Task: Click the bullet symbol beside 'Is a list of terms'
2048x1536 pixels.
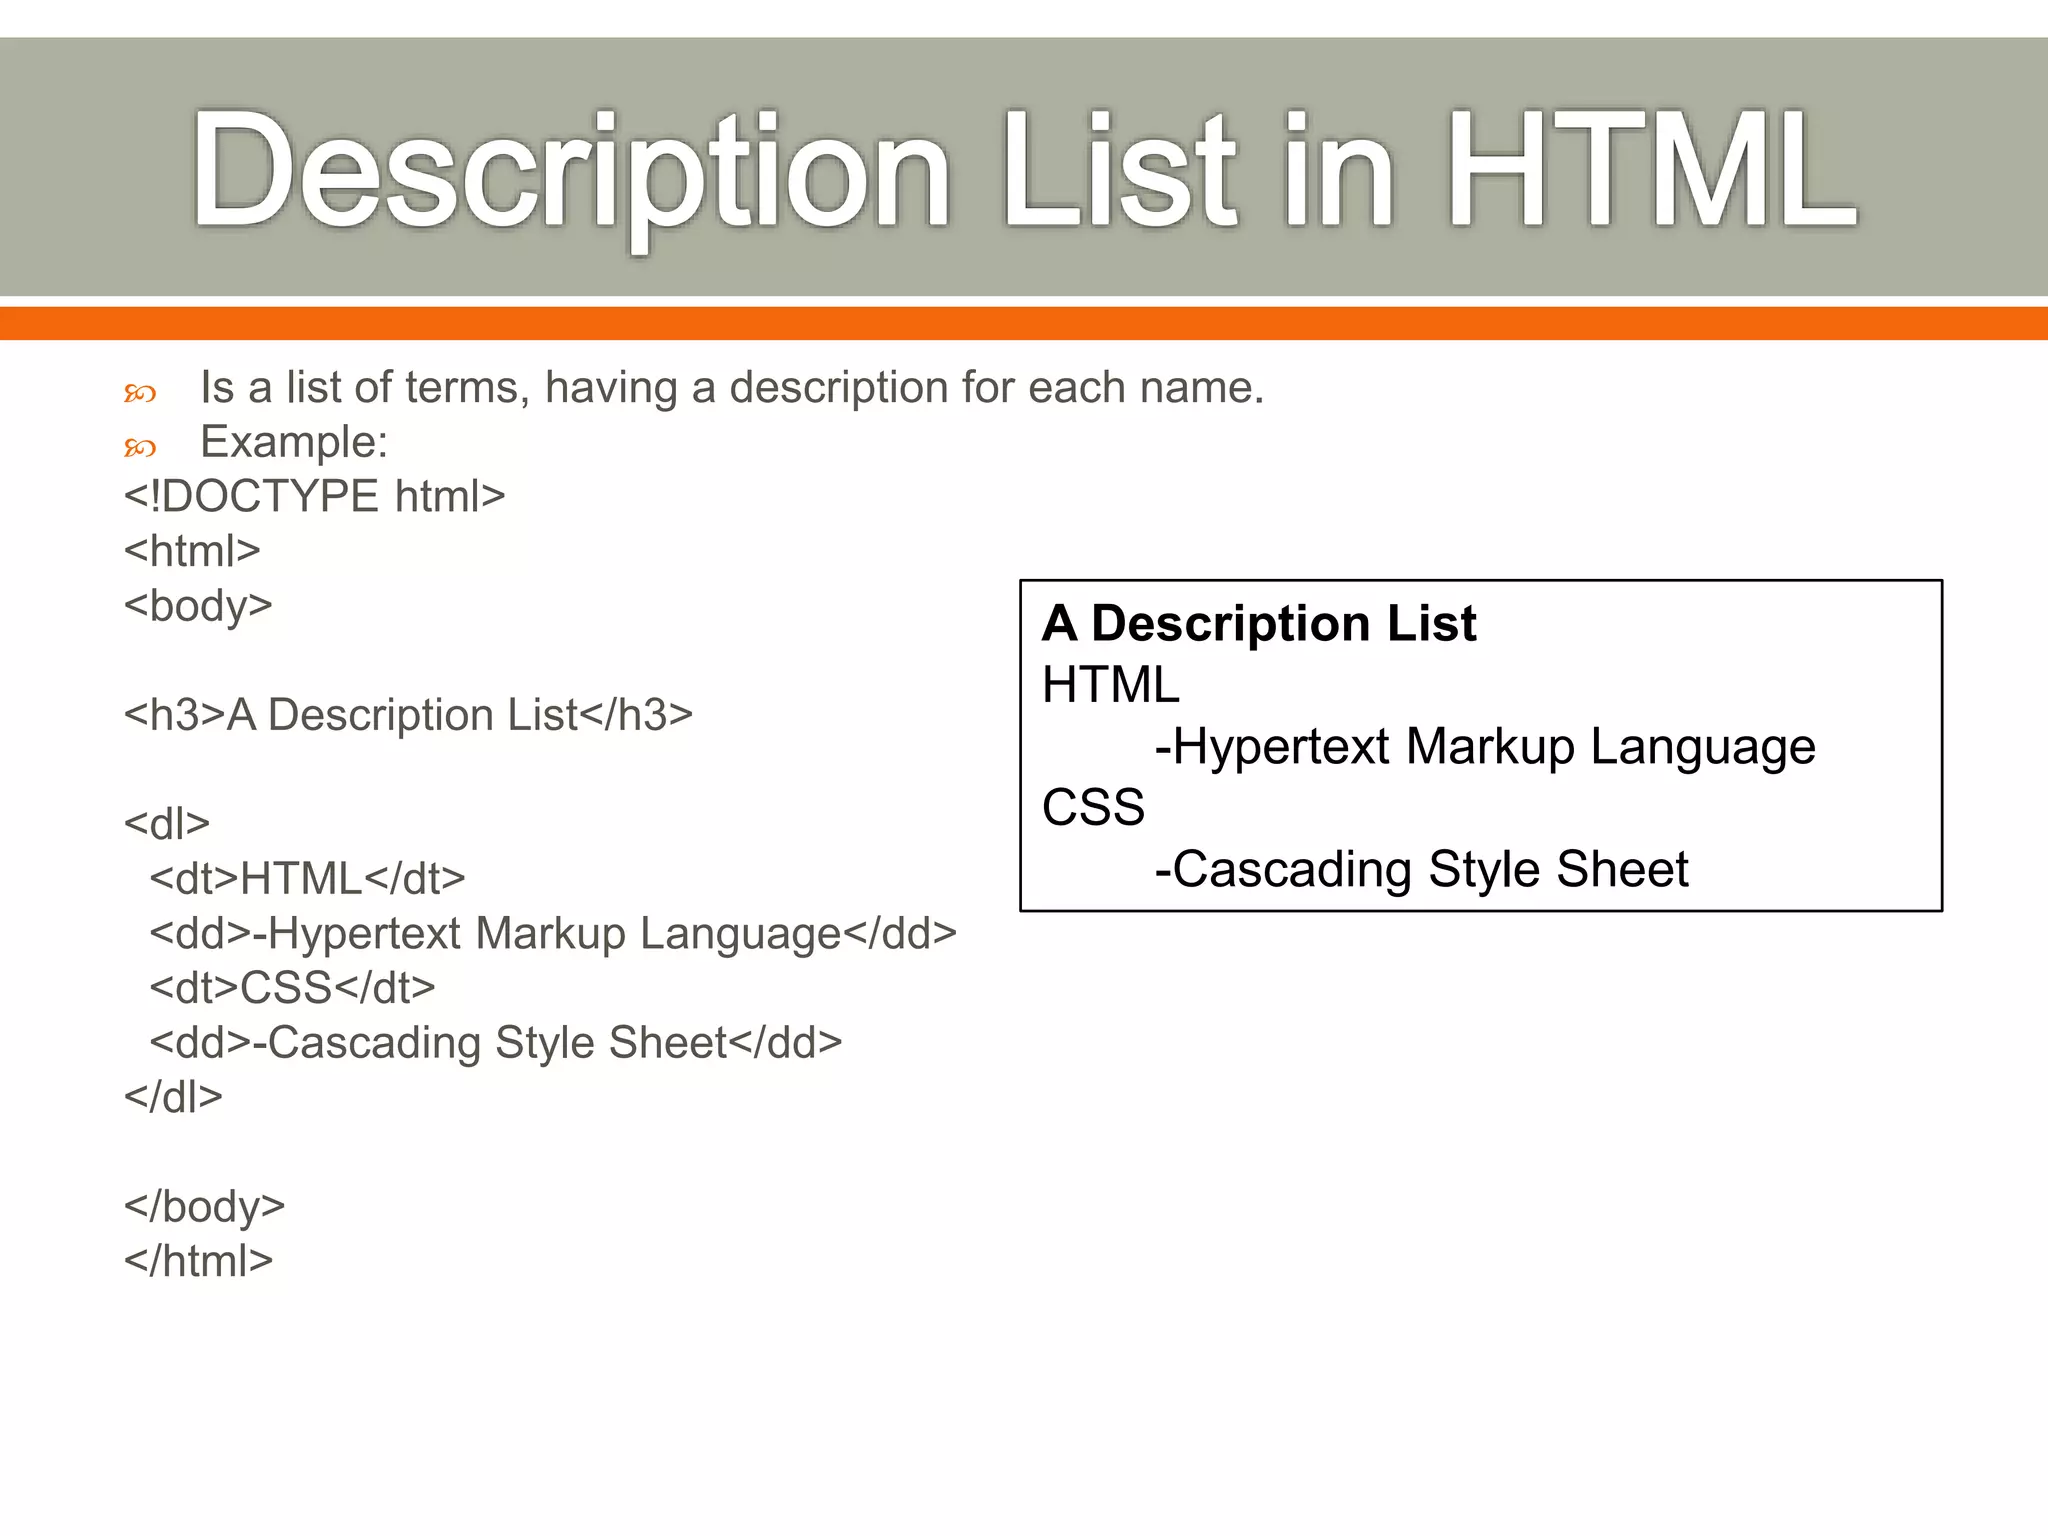Action: [140, 394]
